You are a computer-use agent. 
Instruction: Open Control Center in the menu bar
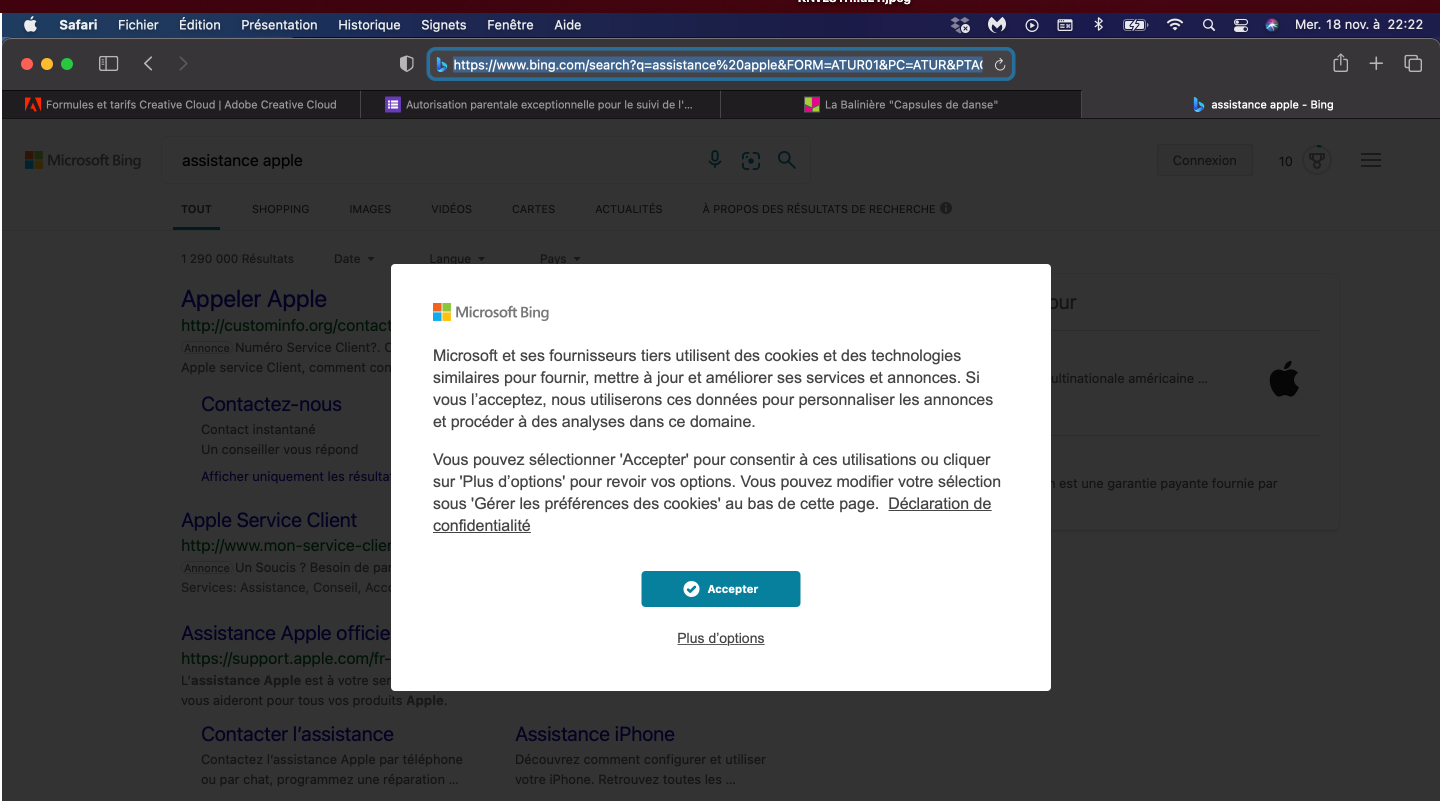1241,25
